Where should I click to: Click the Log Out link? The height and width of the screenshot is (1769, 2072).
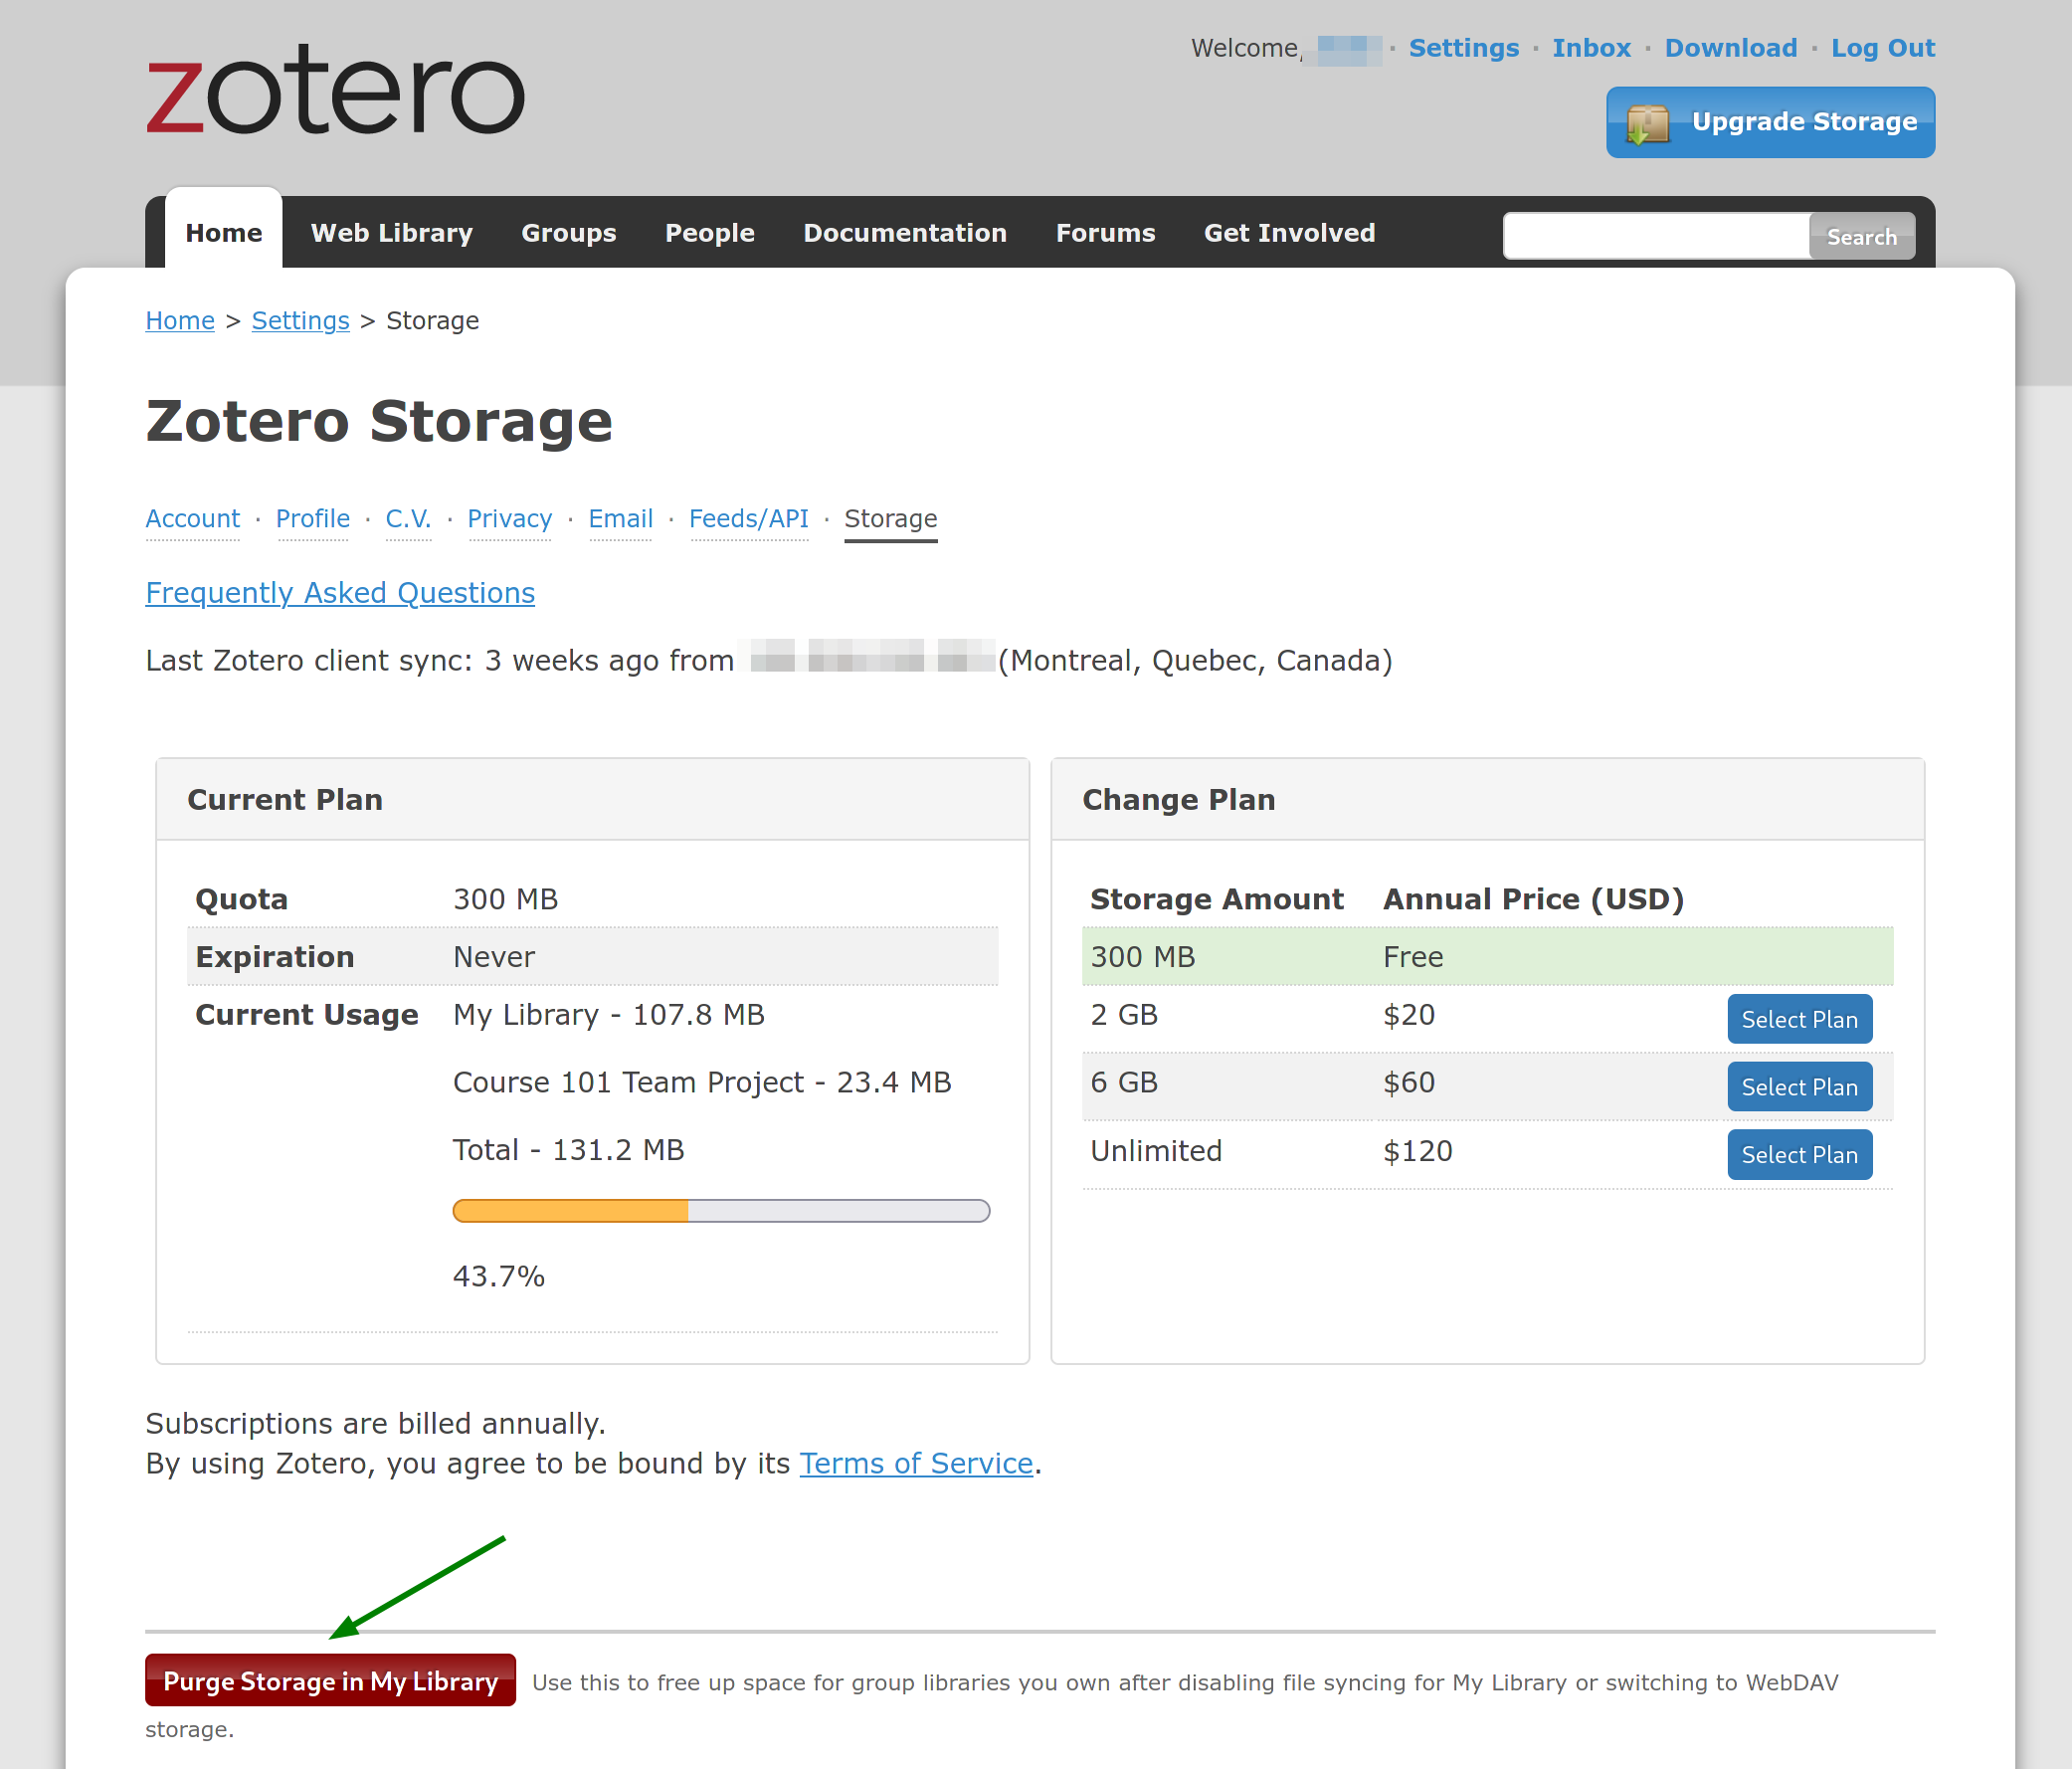click(1881, 48)
